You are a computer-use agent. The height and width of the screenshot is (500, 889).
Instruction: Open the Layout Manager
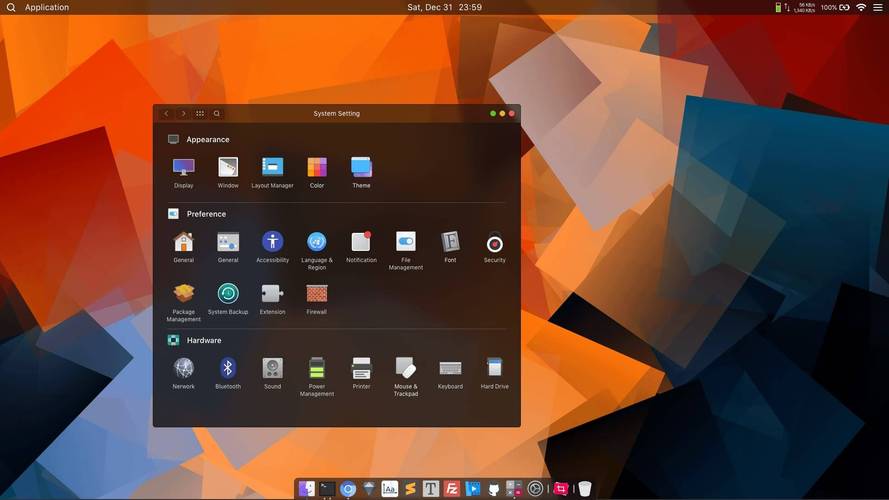[272, 173]
